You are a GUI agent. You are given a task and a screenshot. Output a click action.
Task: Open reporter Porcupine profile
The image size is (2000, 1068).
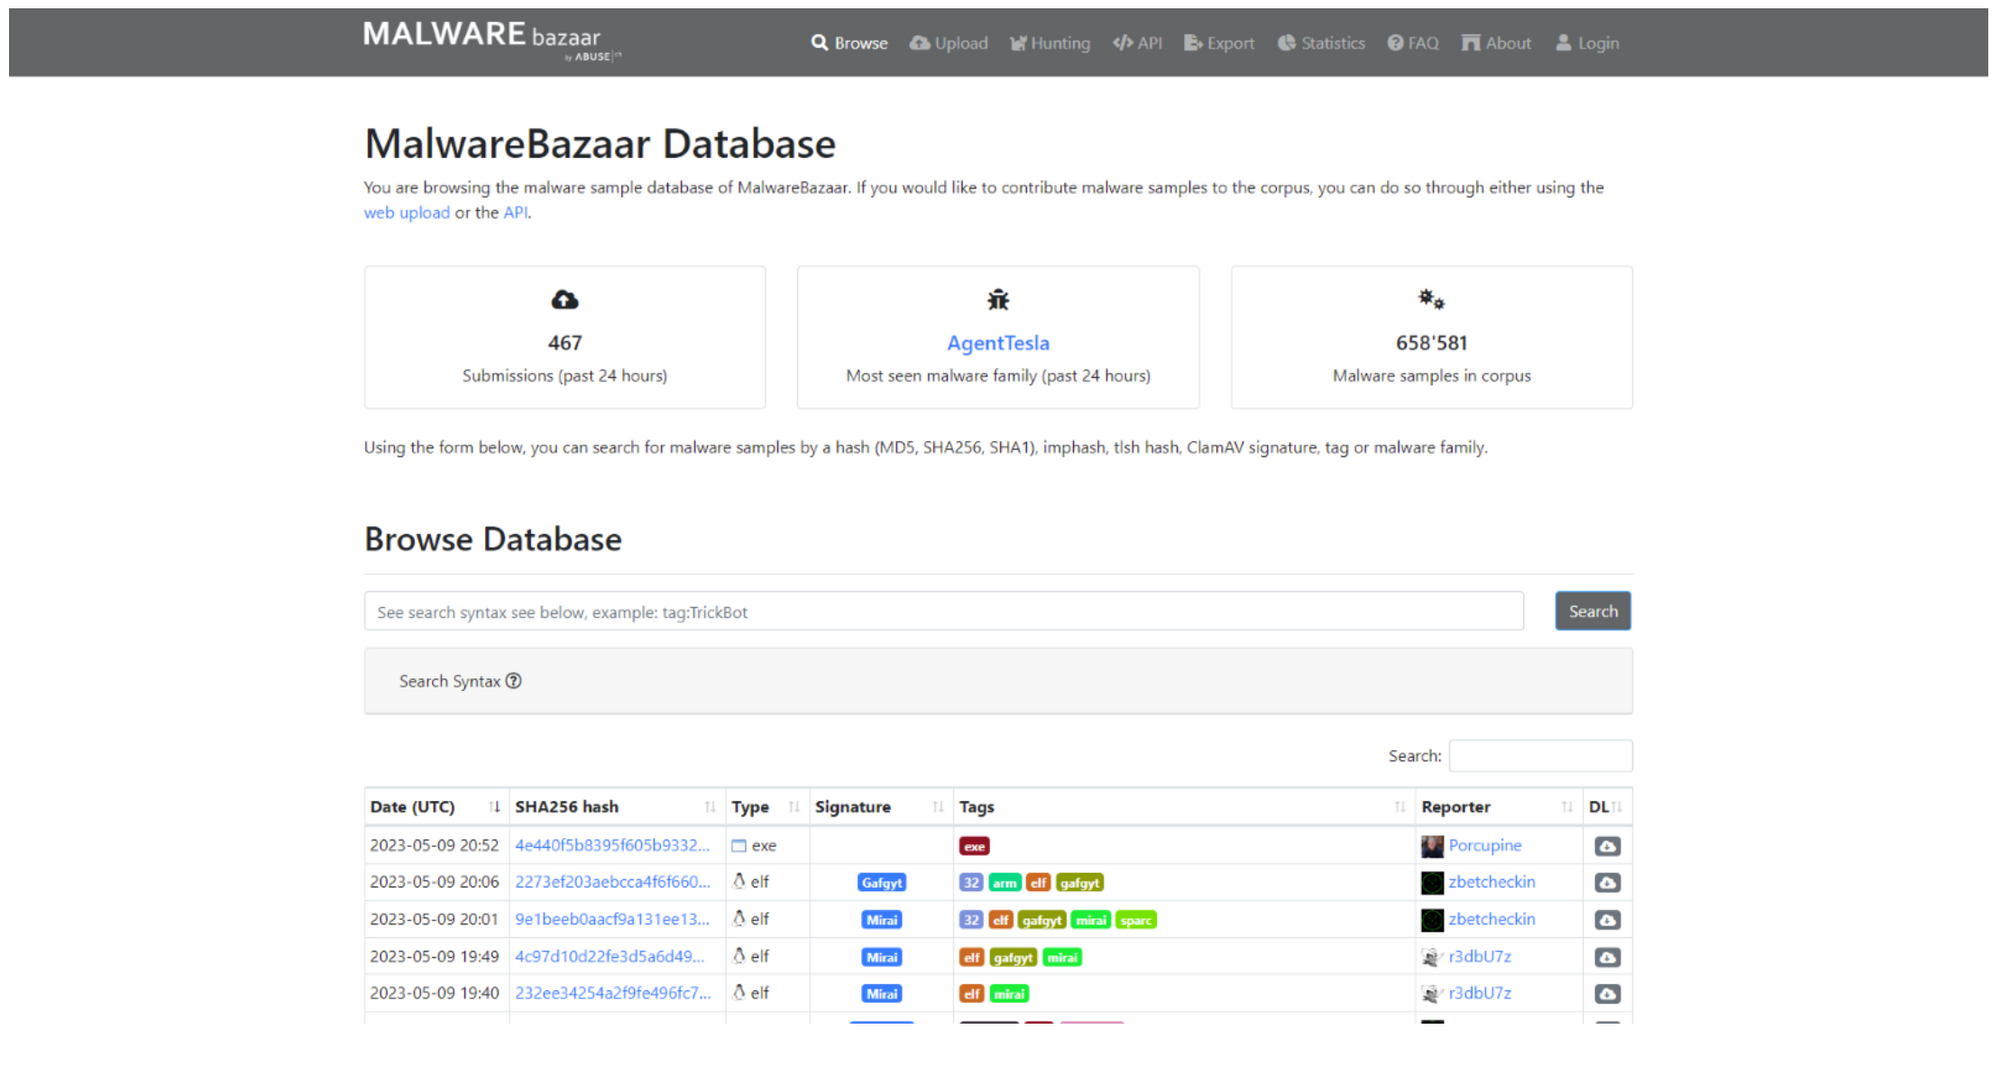click(x=1484, y=845)
